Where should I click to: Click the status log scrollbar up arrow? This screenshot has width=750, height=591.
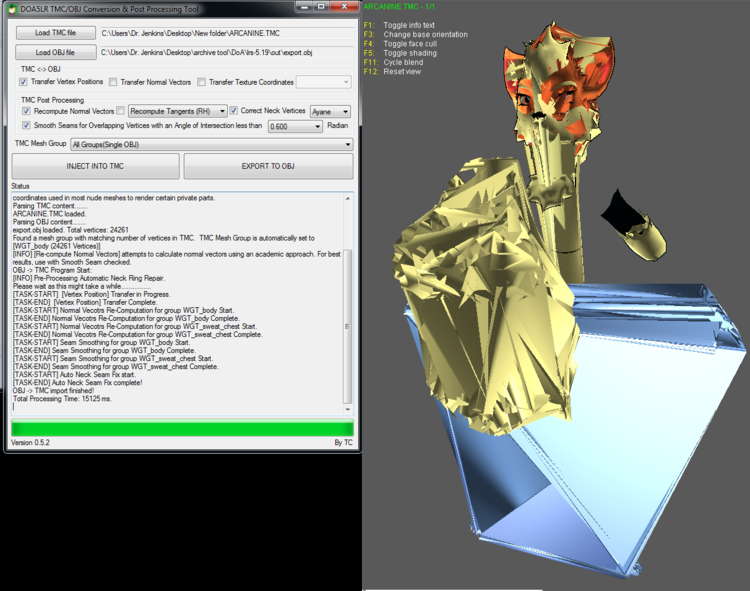coord(348,198)
